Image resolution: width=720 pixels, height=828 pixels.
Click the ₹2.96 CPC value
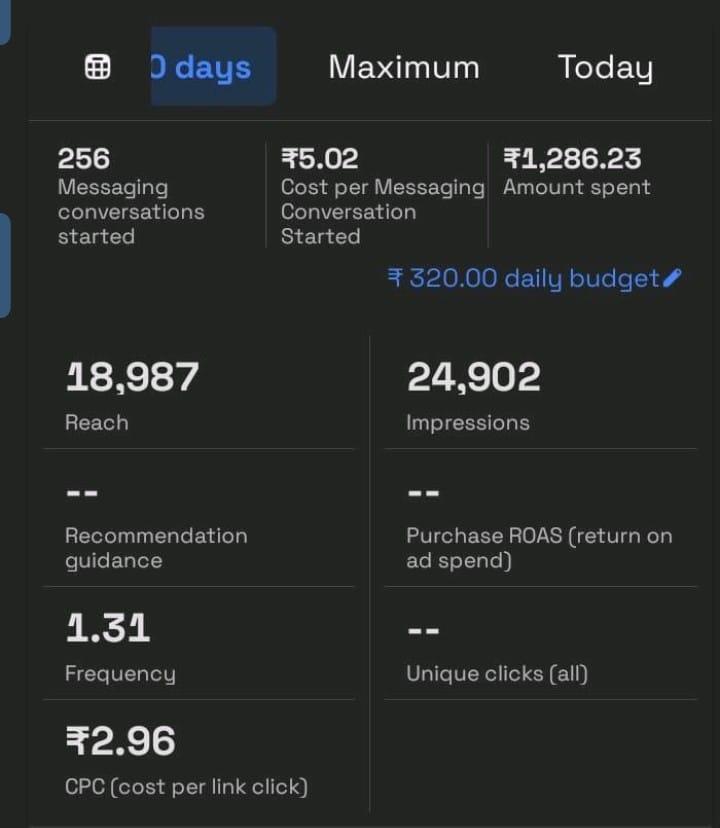tap(120, 741)
